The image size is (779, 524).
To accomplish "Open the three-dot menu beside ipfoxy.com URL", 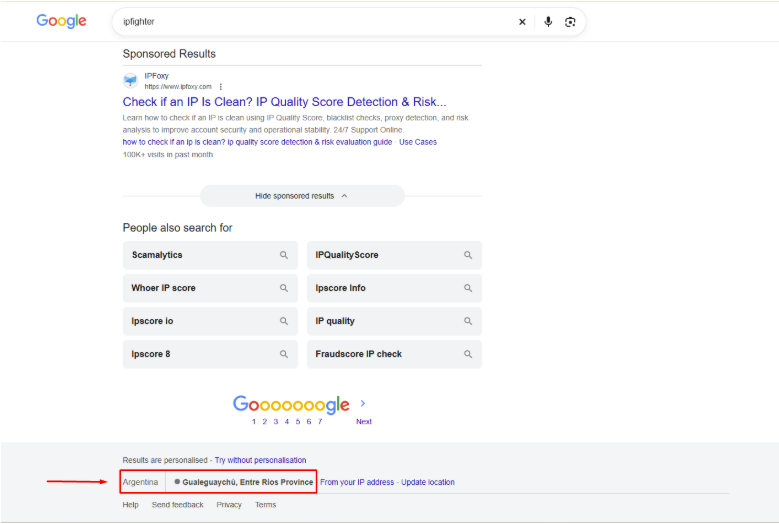I will coord(221,86).
